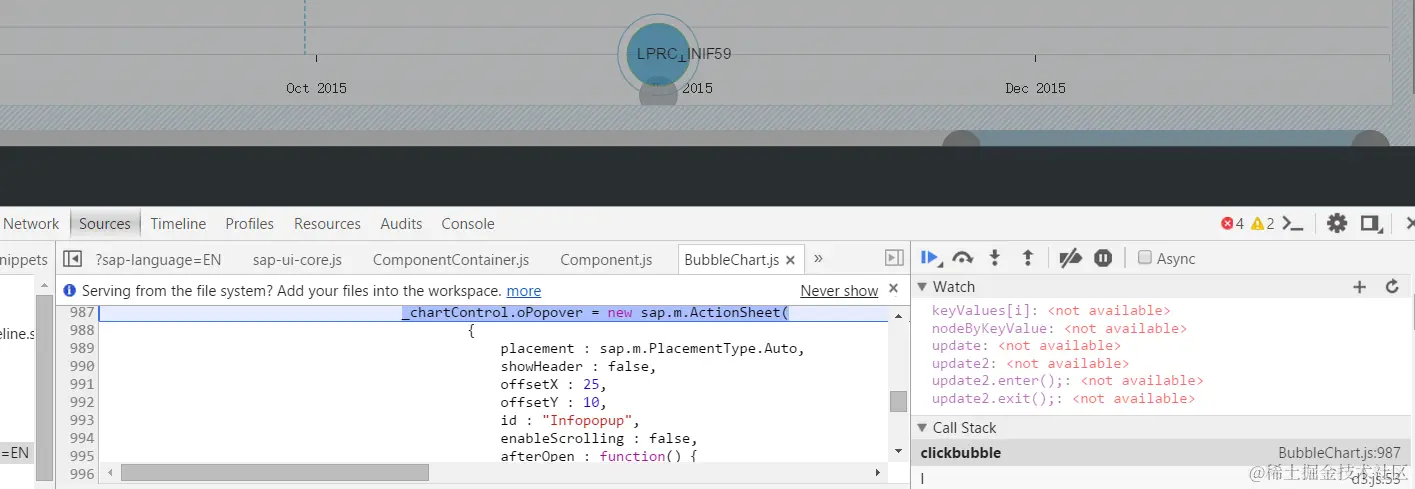
Task: Enable Async call stack checkbox
Action: coord(1145,258)
